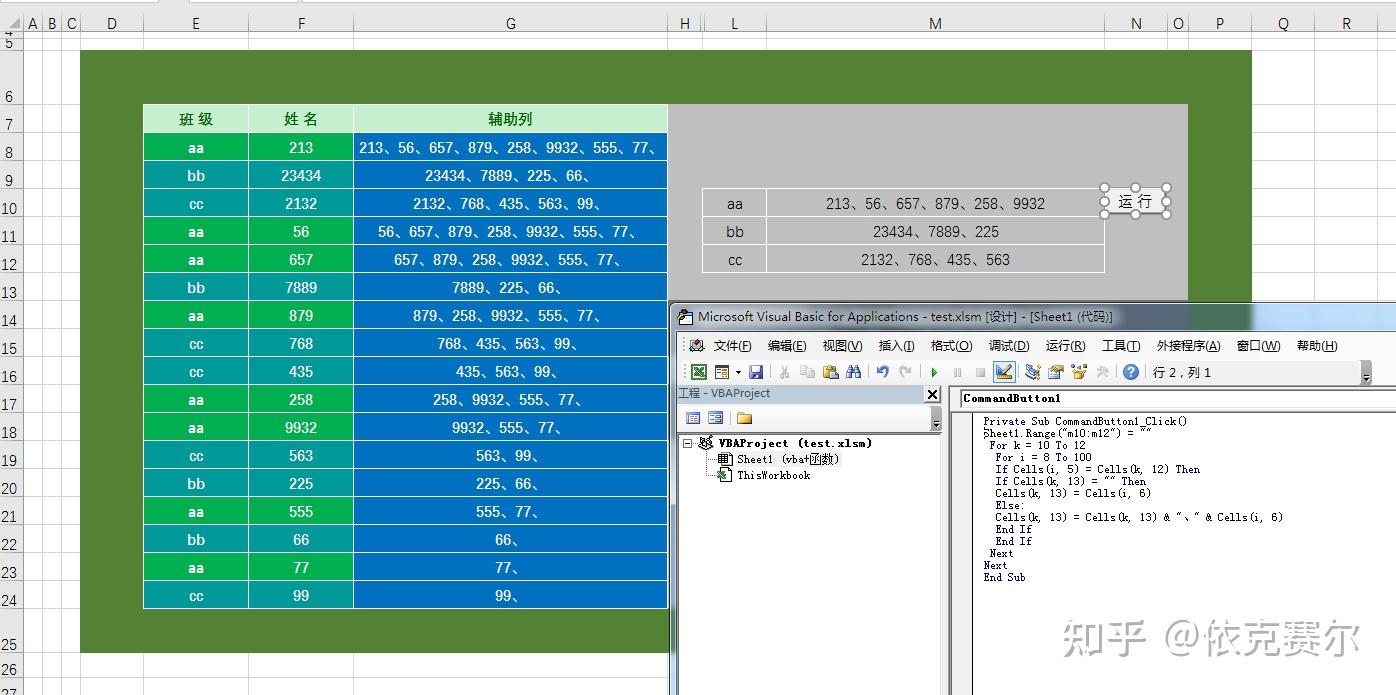
Task: Click the Reset stop icon
Action: (x=980, y=372)
